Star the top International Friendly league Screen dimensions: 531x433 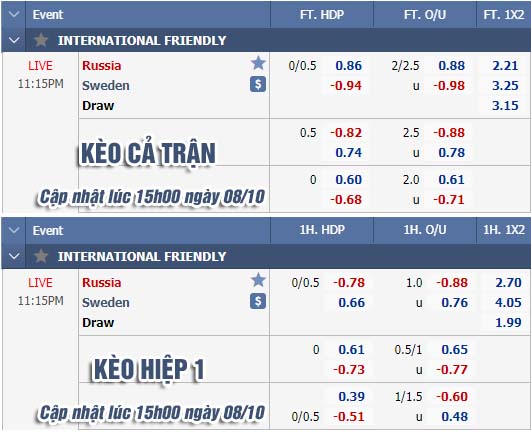pos(41,40)
